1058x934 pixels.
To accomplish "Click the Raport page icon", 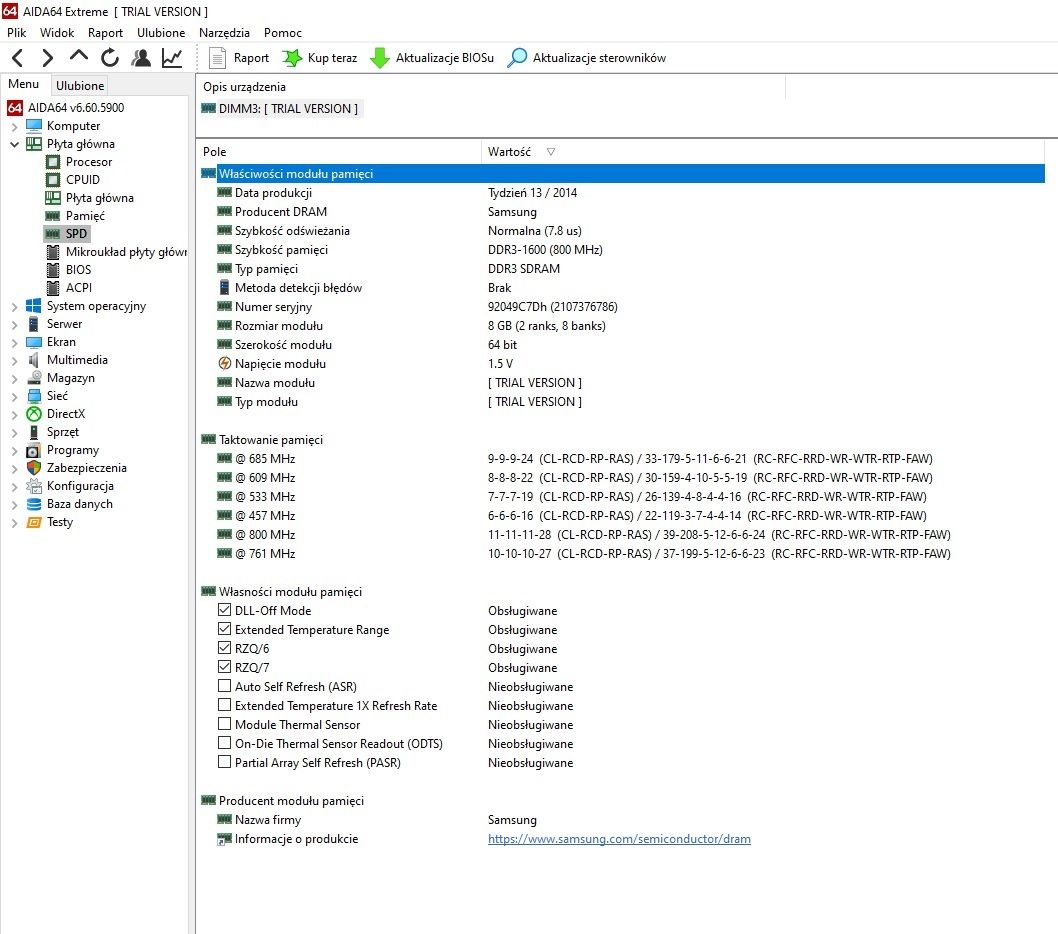I will [x=217, y=58].
